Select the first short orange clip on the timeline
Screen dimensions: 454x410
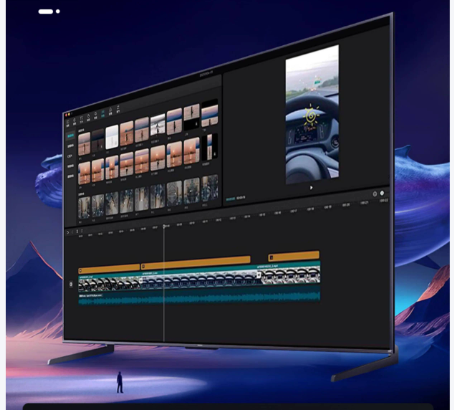pyautogui.click(x=109, y=268)
